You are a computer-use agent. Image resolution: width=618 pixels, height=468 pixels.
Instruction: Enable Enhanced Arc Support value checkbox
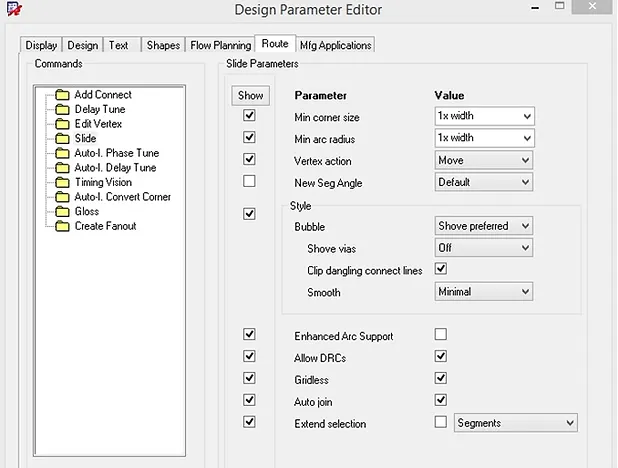(441, 334)
